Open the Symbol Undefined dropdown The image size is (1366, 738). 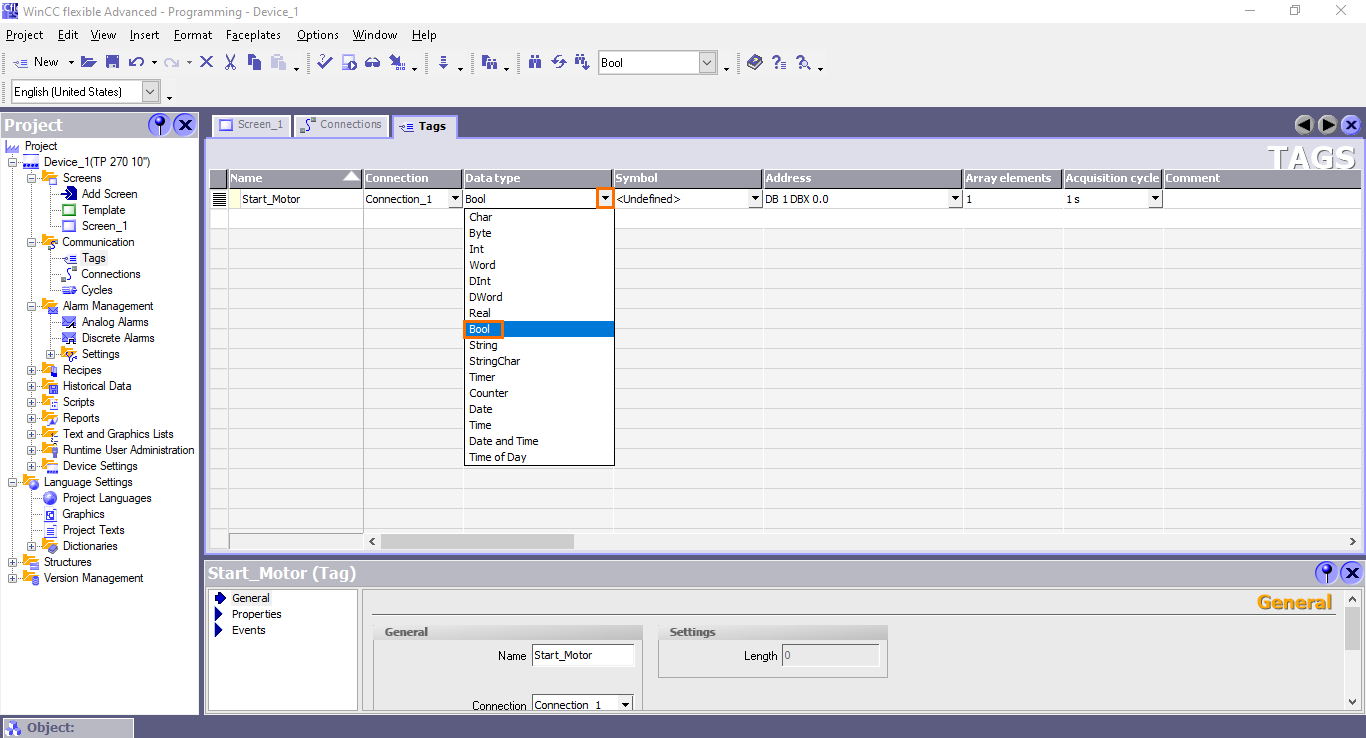755,199
